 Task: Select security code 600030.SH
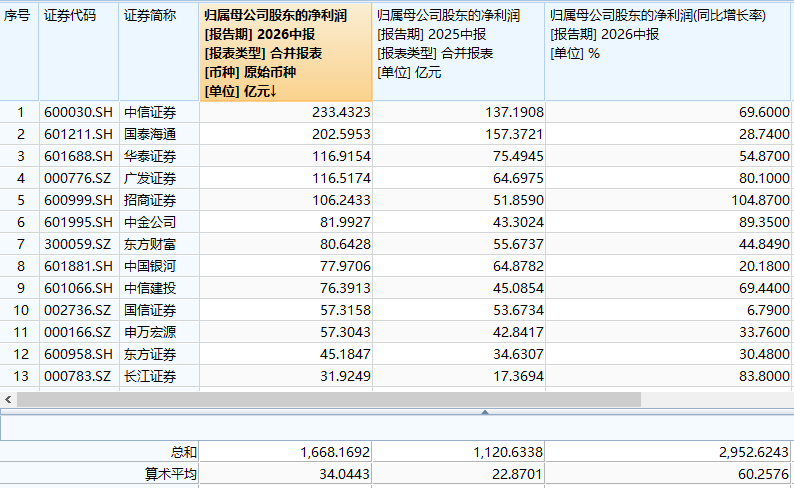coord(78,112)
